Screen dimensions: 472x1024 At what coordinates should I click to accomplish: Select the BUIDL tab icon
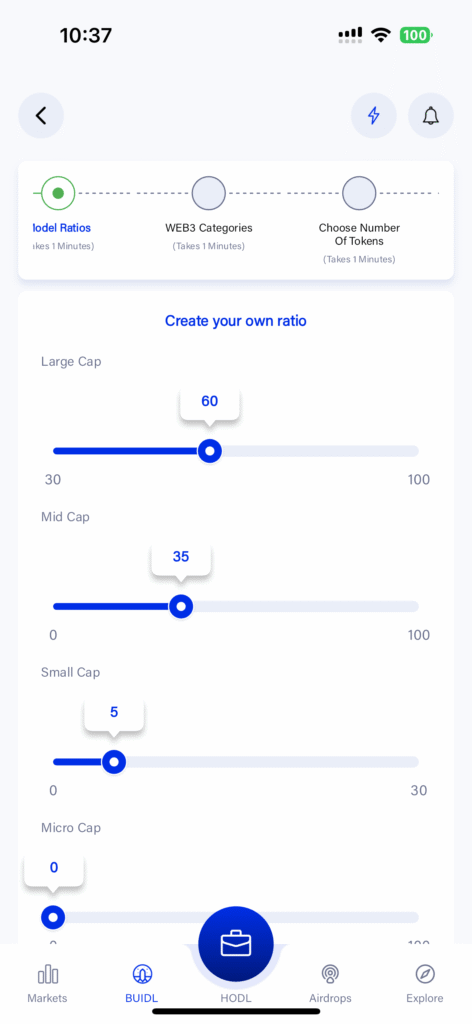click(142, 975)
